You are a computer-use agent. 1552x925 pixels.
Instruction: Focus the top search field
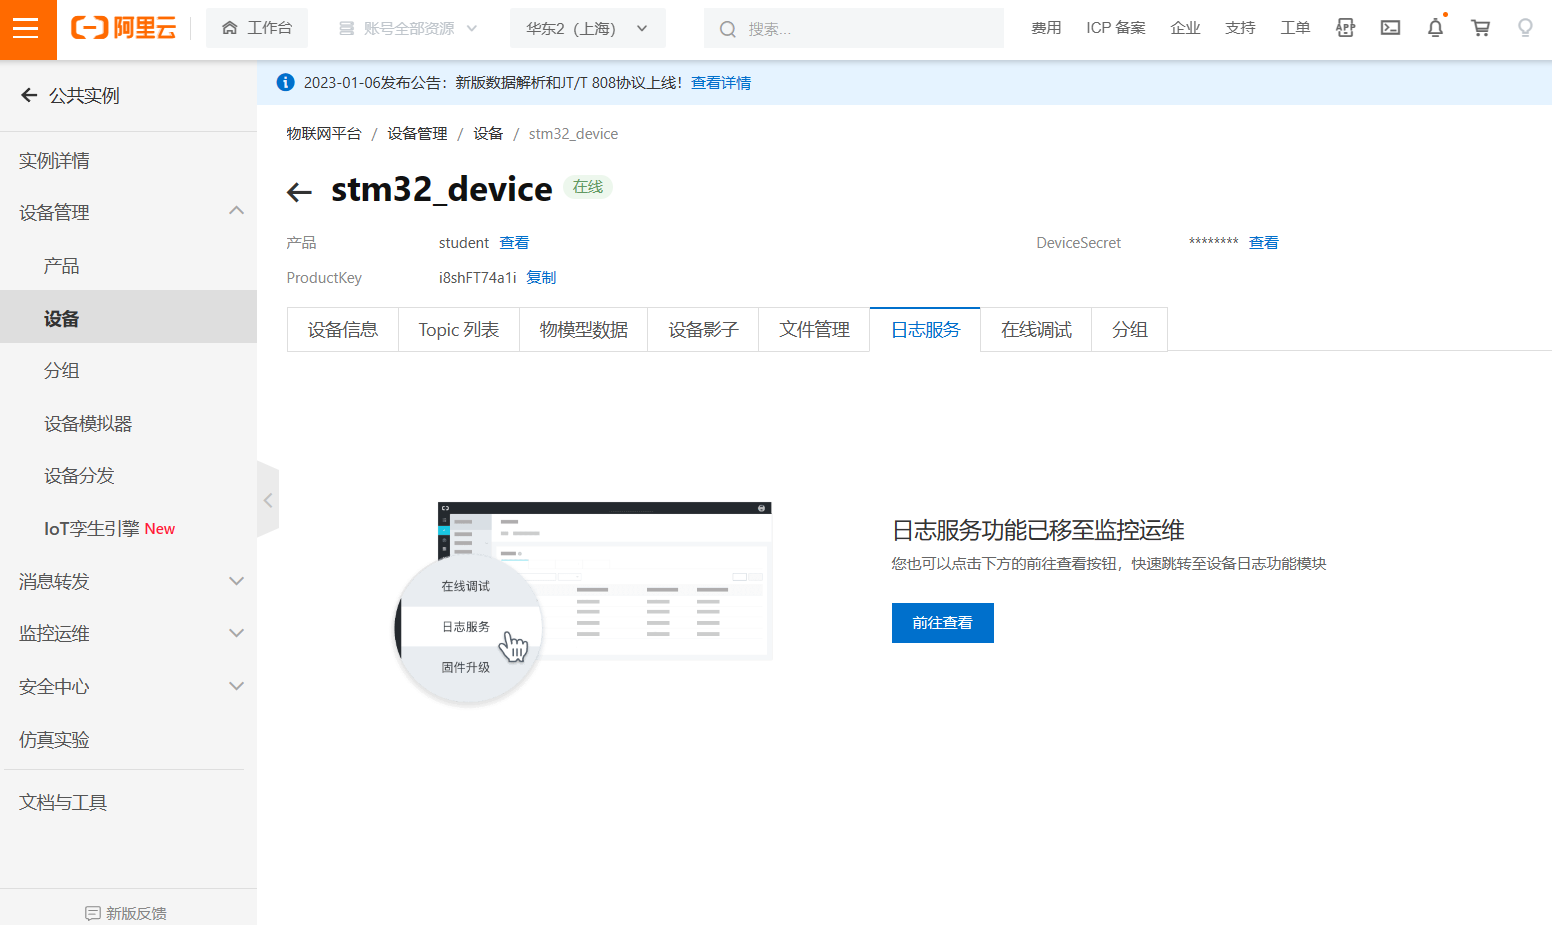[x=853, y=28]
